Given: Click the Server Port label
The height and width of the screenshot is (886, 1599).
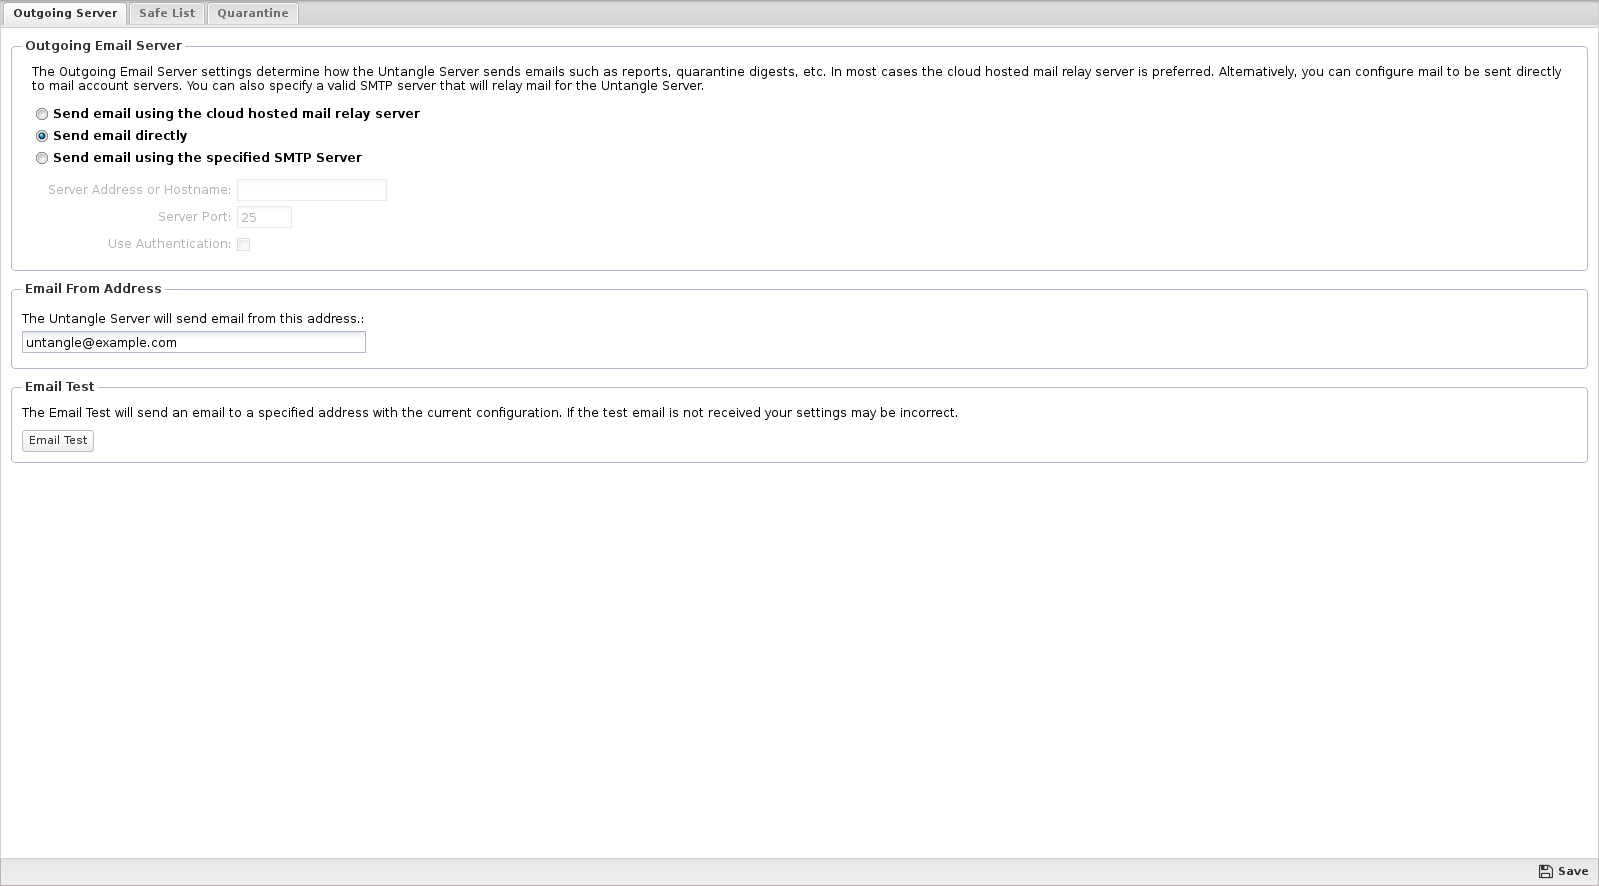Looking at the screenshot, I should point(195,217).
